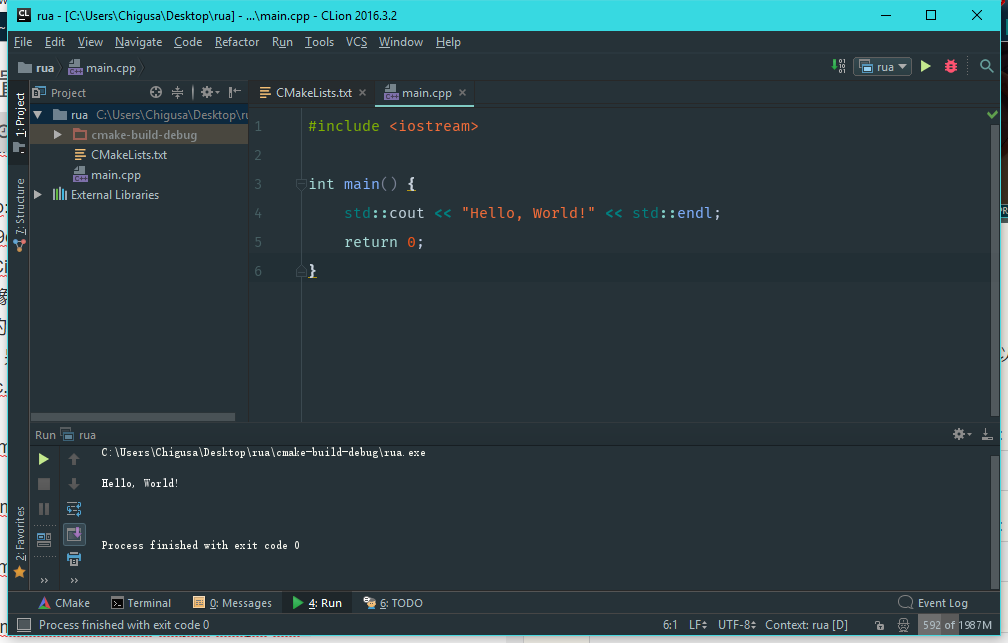The width and height of the screenshot is (1008, 643).
Task: Click the scroll-from-source target icon in Project panel
Action: pos(156,93)
